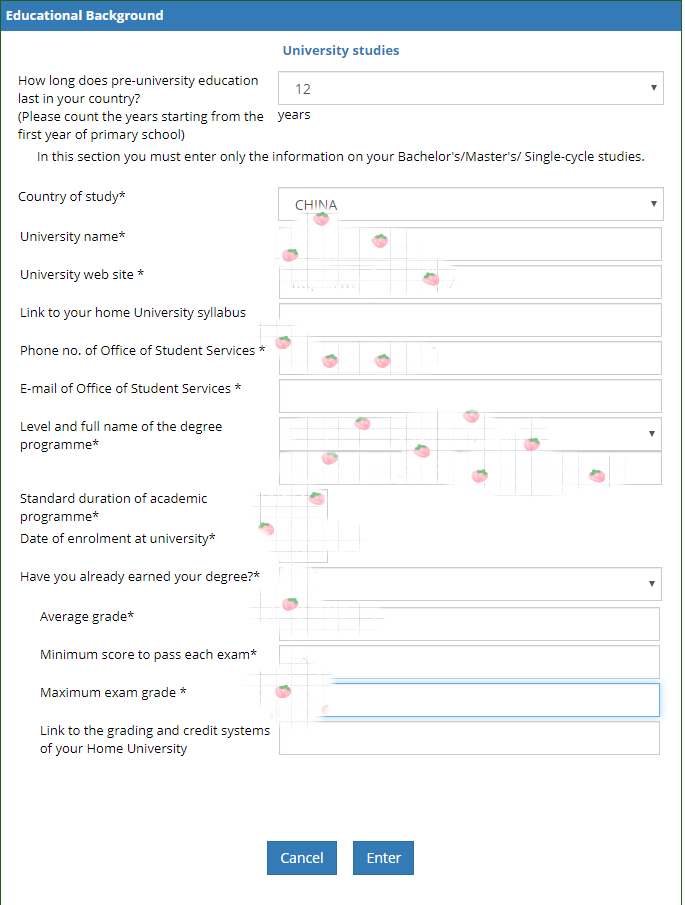Click the Date of enrolment field
685x905 pixels.
pyautogui.click(x=302, y=541)
